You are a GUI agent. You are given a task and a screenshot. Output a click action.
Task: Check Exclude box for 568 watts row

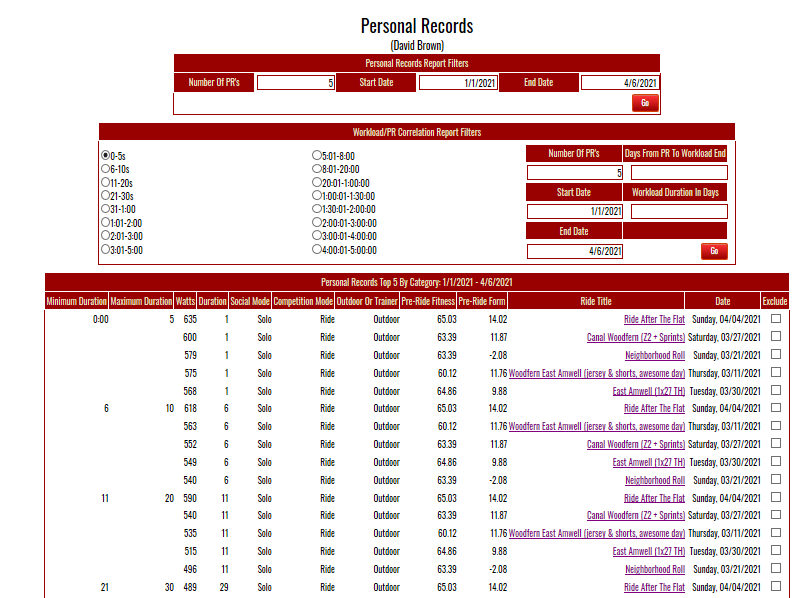(776, 390)
